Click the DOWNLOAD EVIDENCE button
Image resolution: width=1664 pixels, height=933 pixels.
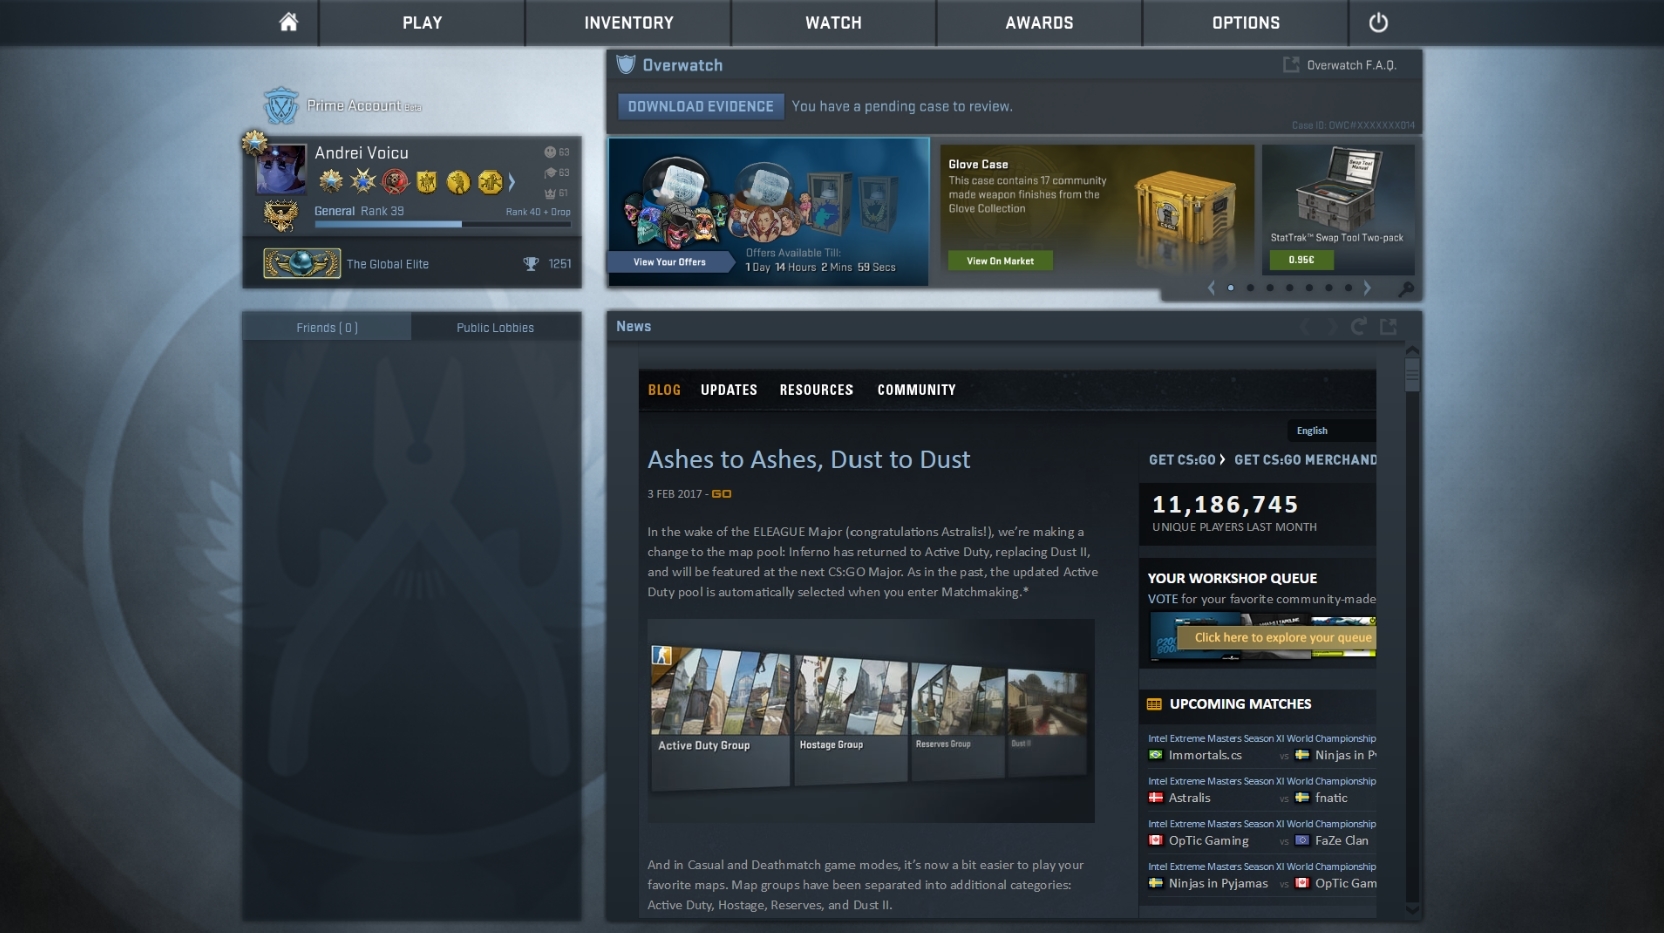tap(701, 106)
